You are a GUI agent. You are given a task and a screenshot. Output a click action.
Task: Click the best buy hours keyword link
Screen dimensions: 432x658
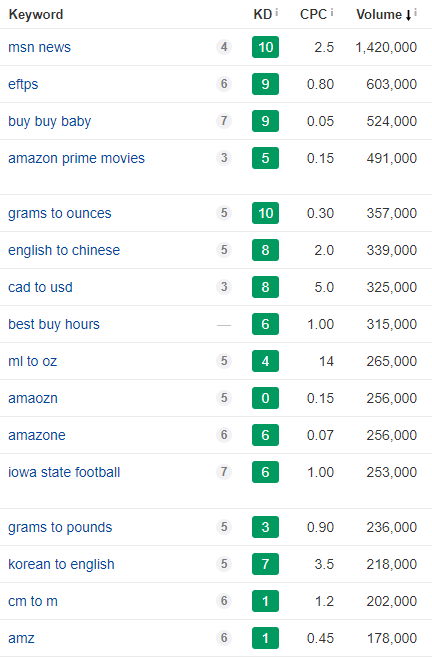[54, 324]
